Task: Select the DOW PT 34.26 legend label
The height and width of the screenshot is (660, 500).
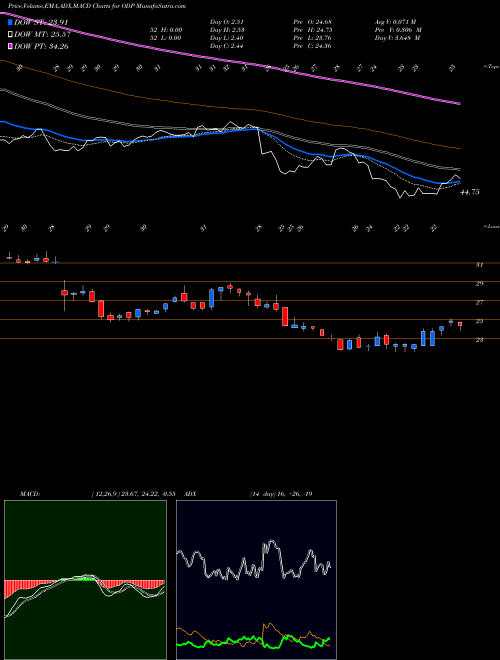Action: point(41,47)
